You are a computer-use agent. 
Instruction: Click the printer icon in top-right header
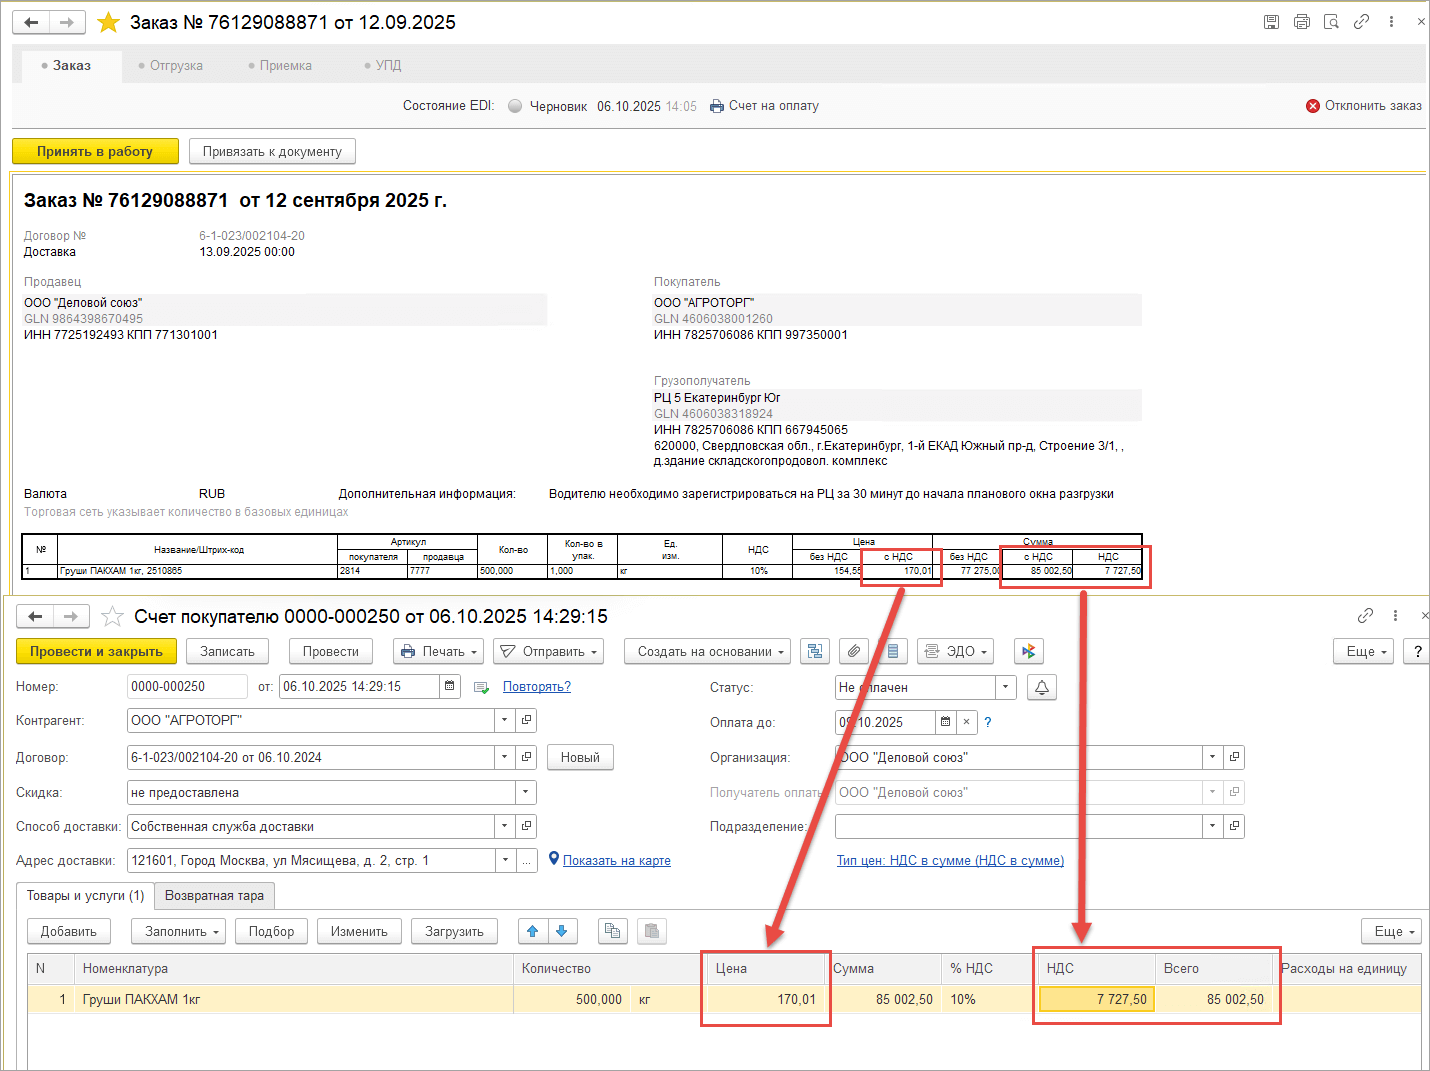pos(1301,22)
